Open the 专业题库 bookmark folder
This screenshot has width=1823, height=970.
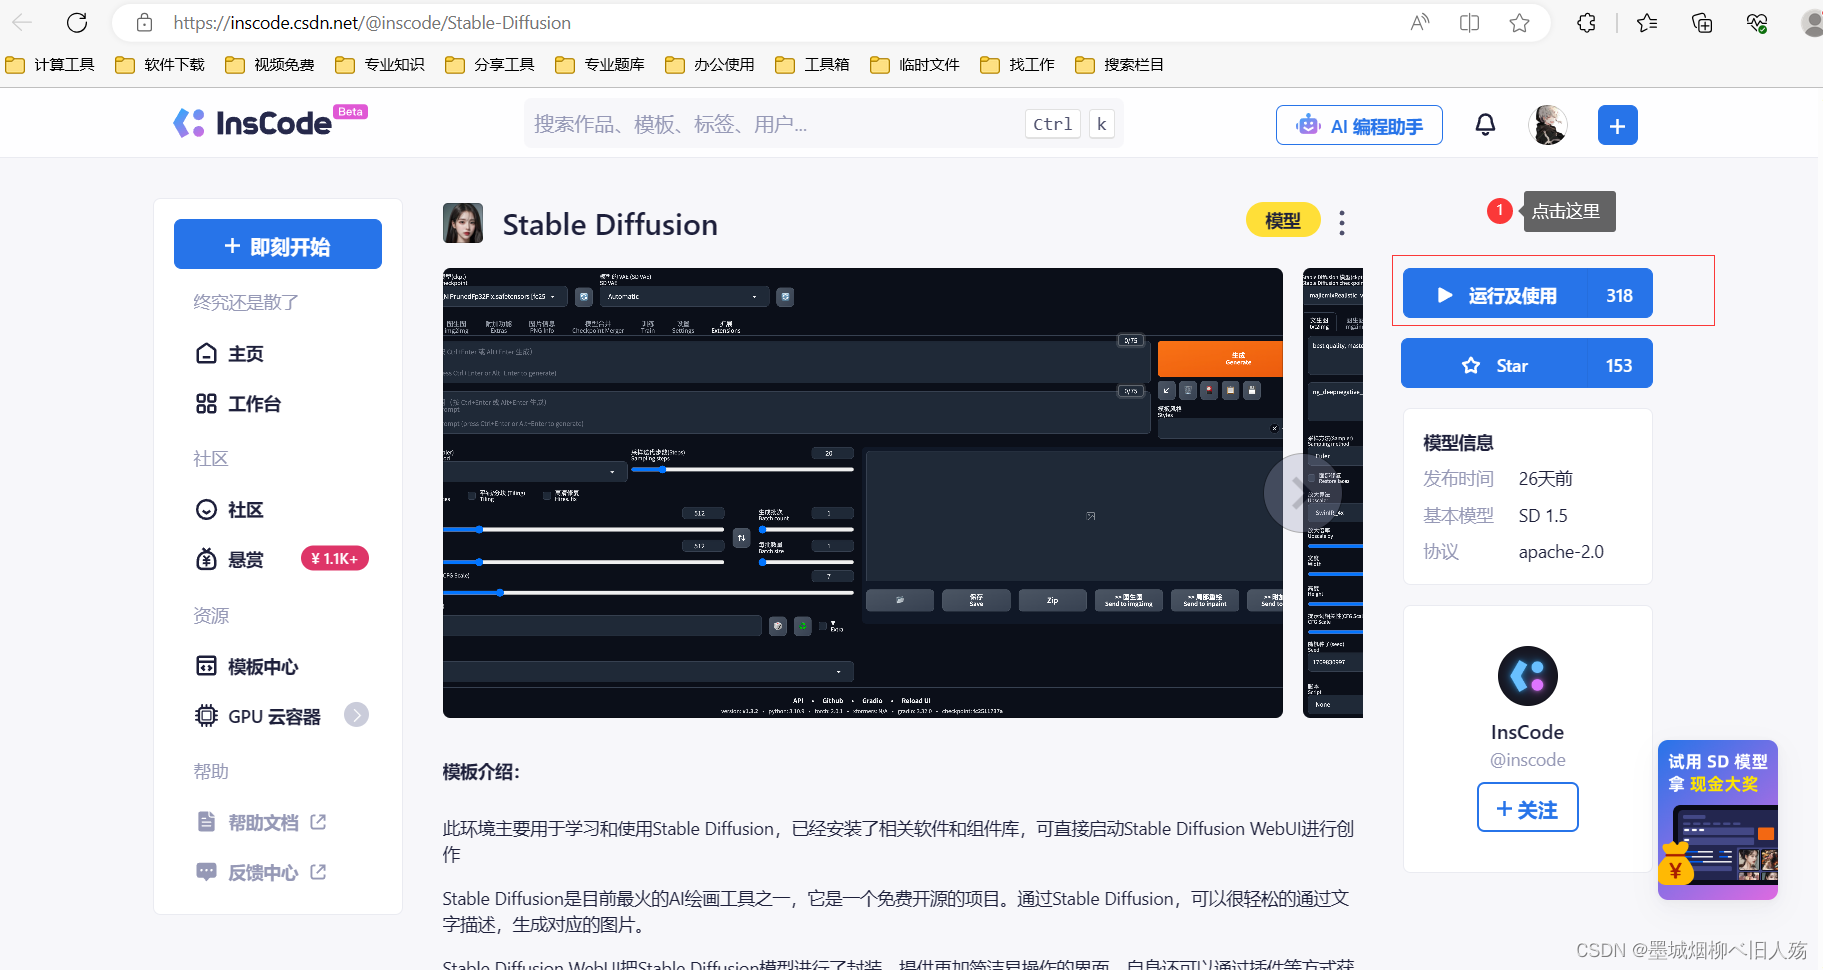[x=600, y=65]
